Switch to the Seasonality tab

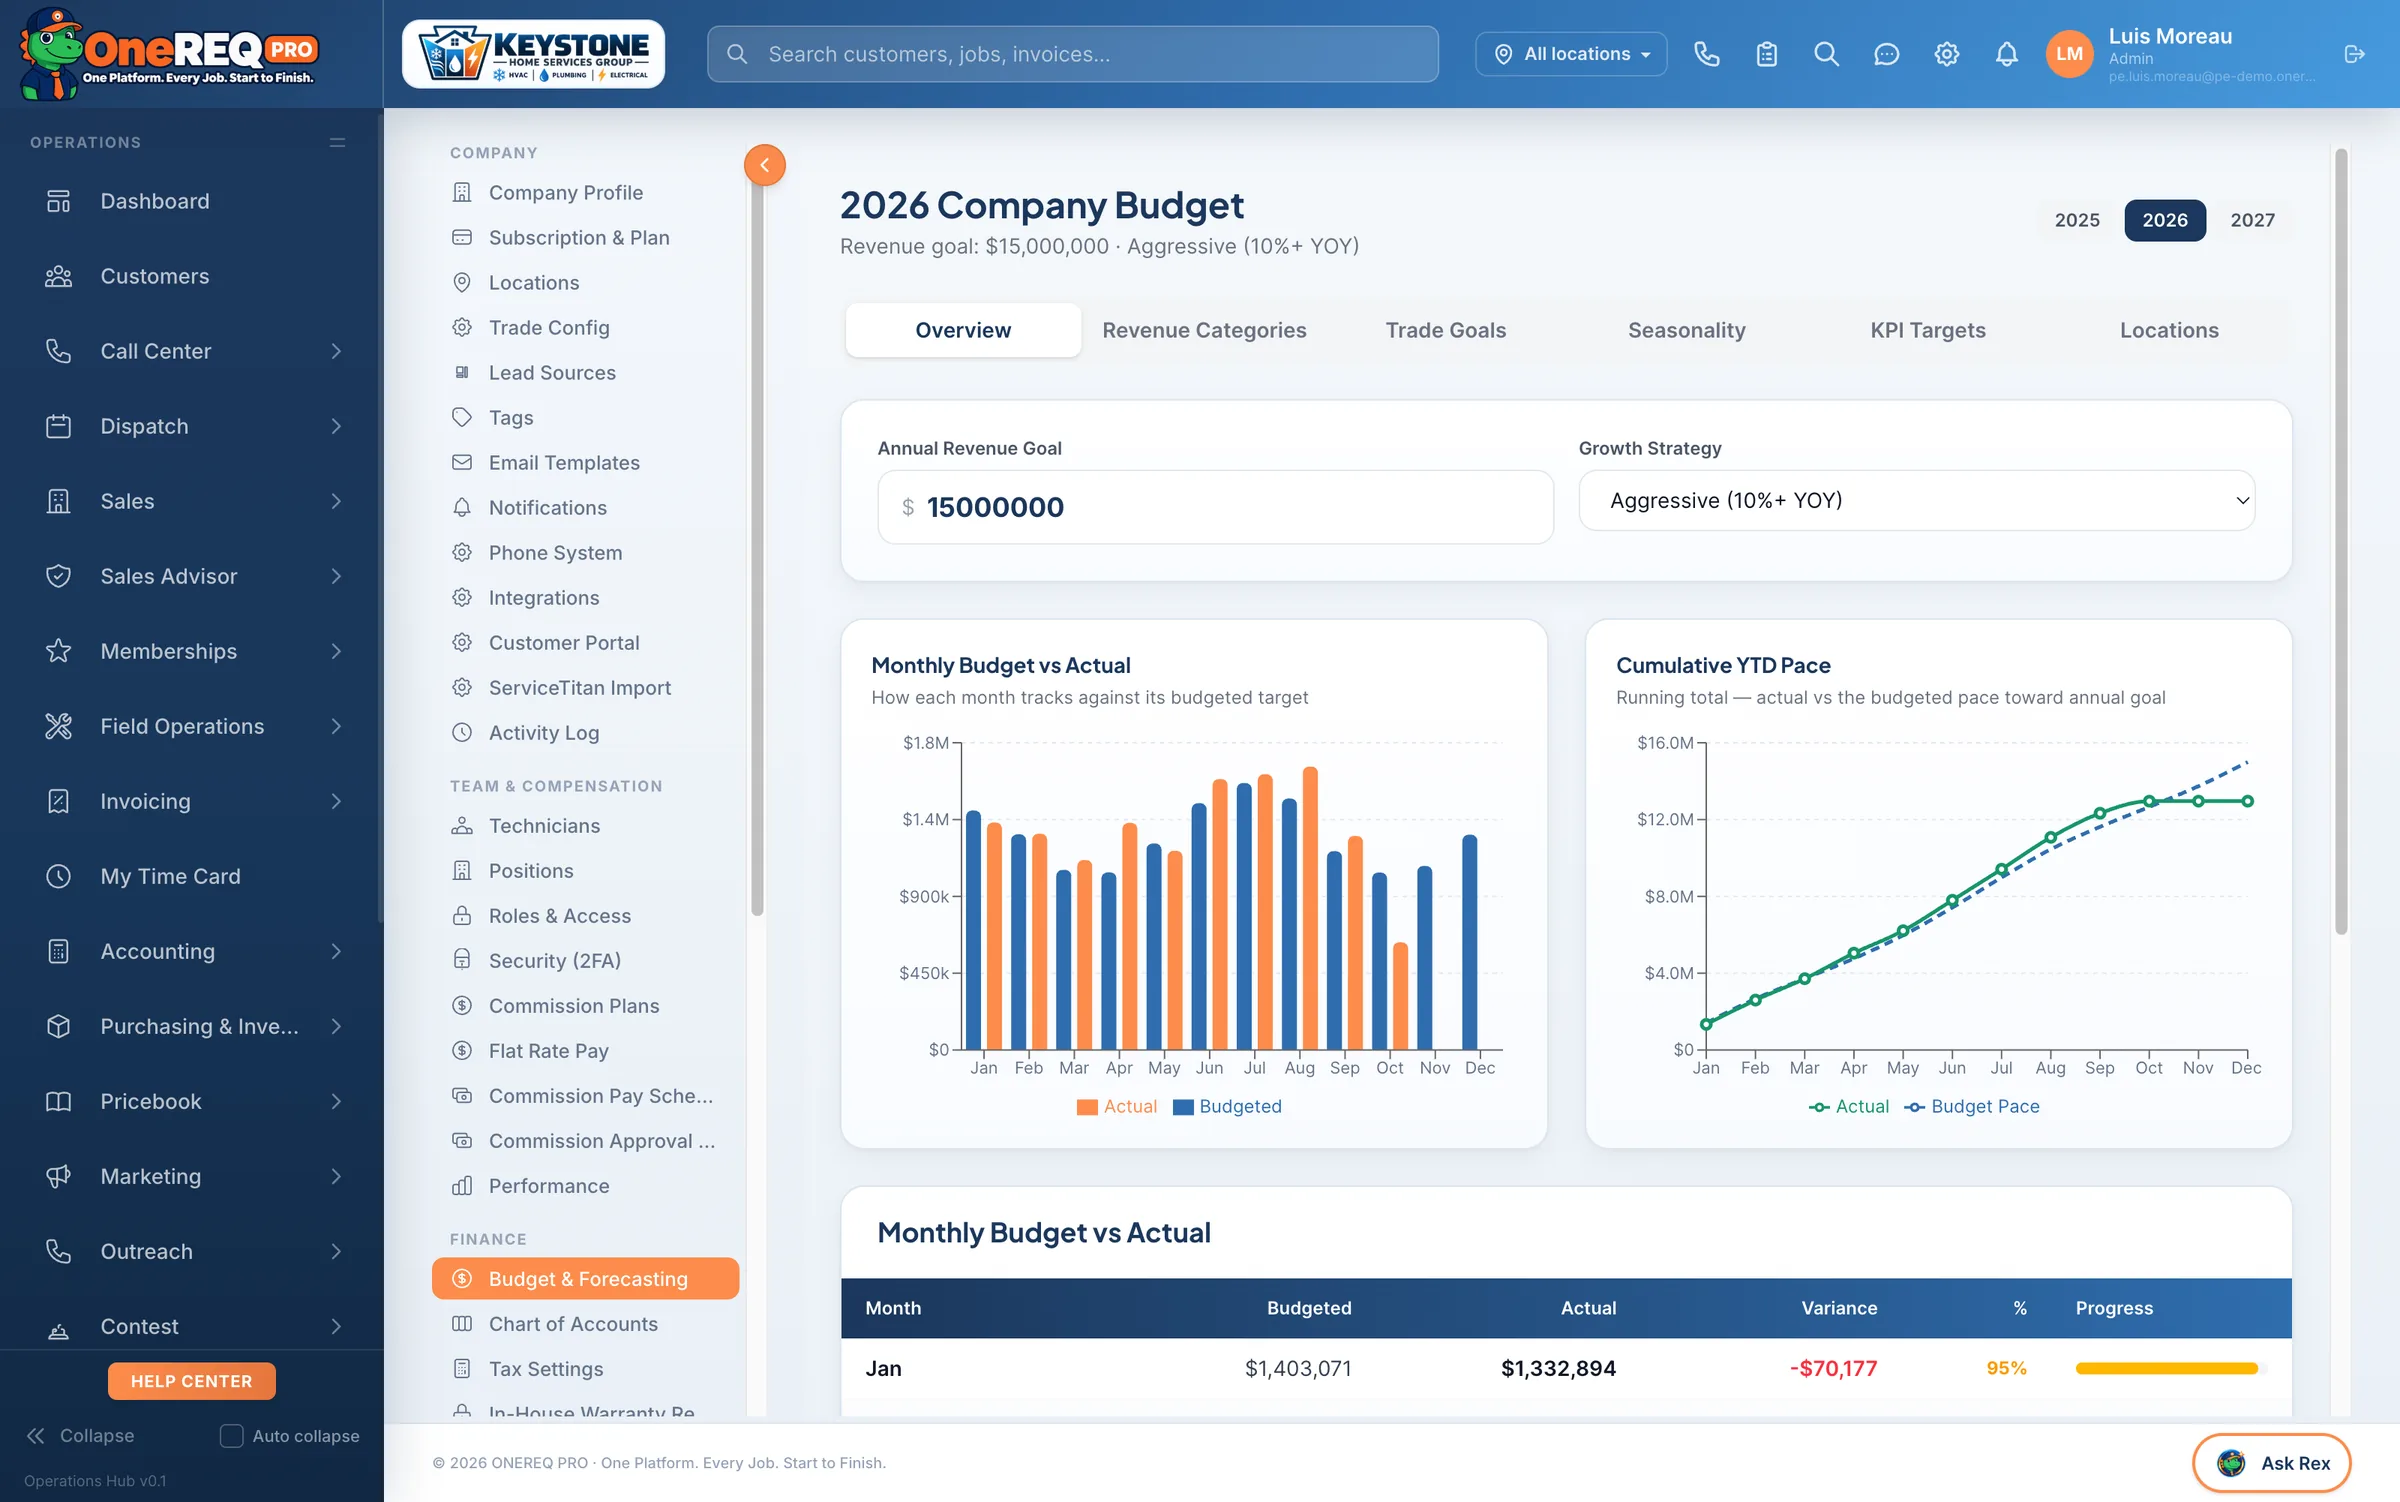(1686, 330)
